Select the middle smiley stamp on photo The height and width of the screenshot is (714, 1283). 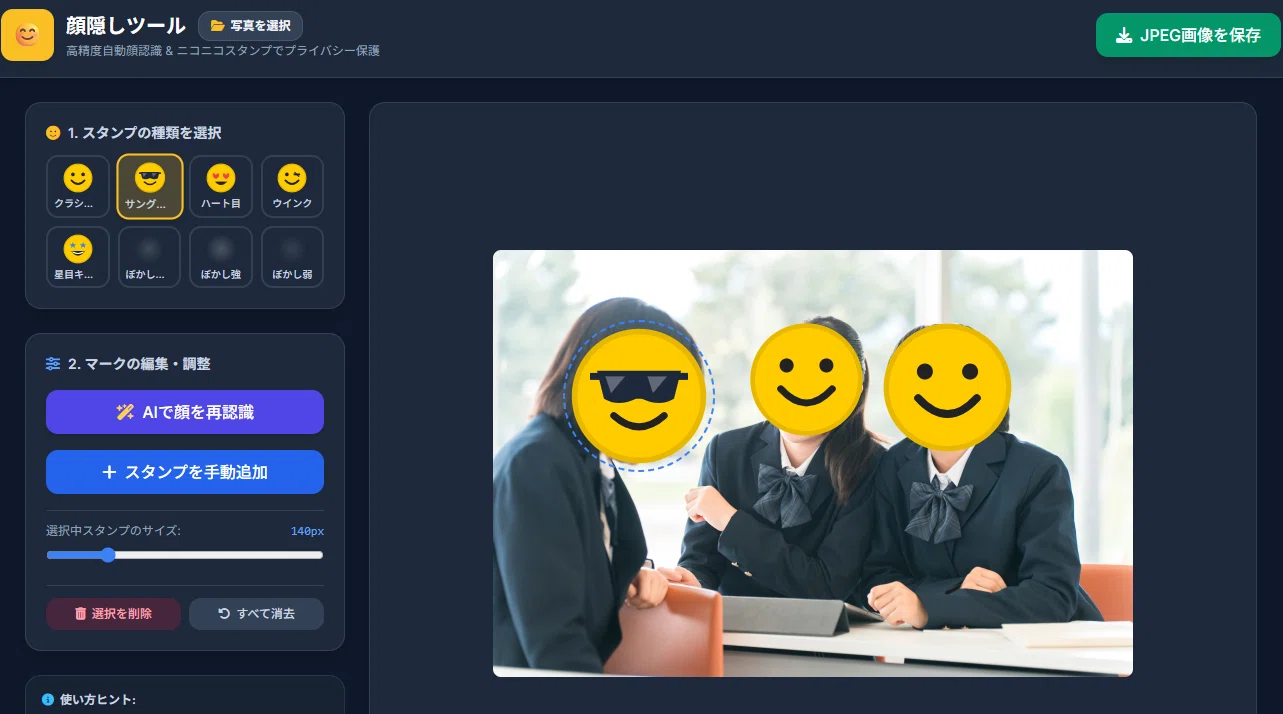807,379
